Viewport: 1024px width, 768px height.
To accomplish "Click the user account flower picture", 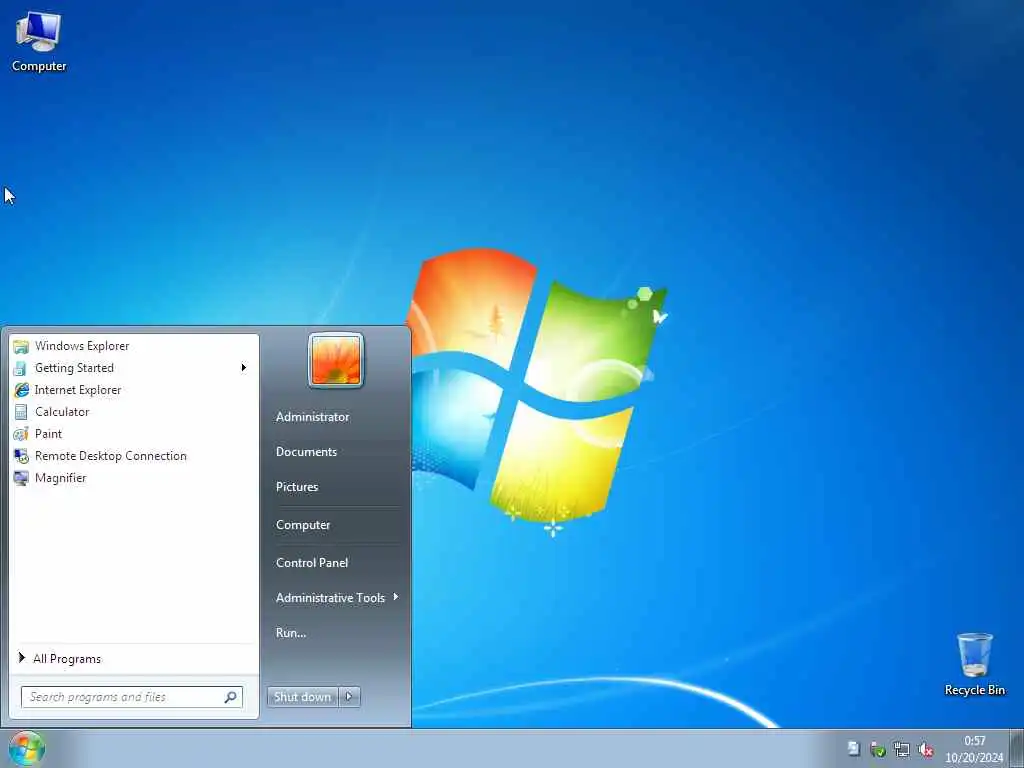I will click(x=336, y=360).
